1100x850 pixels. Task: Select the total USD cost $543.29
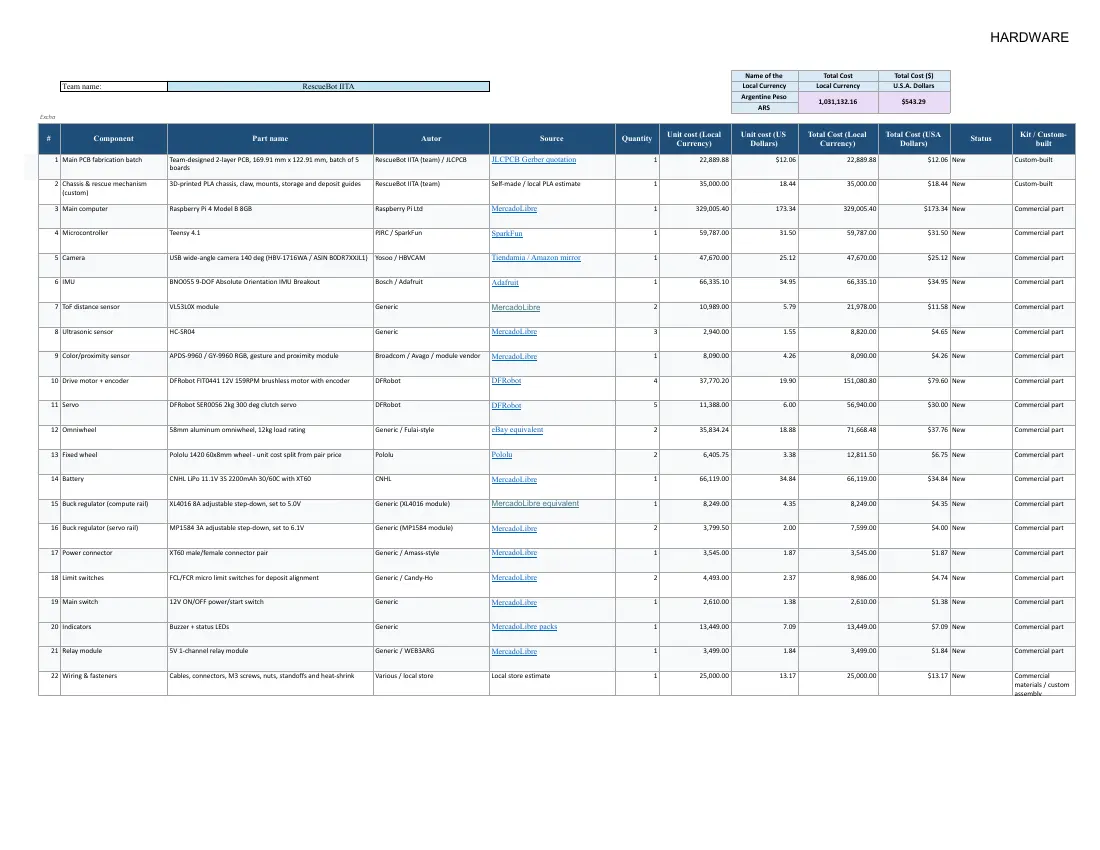point(914,102)
